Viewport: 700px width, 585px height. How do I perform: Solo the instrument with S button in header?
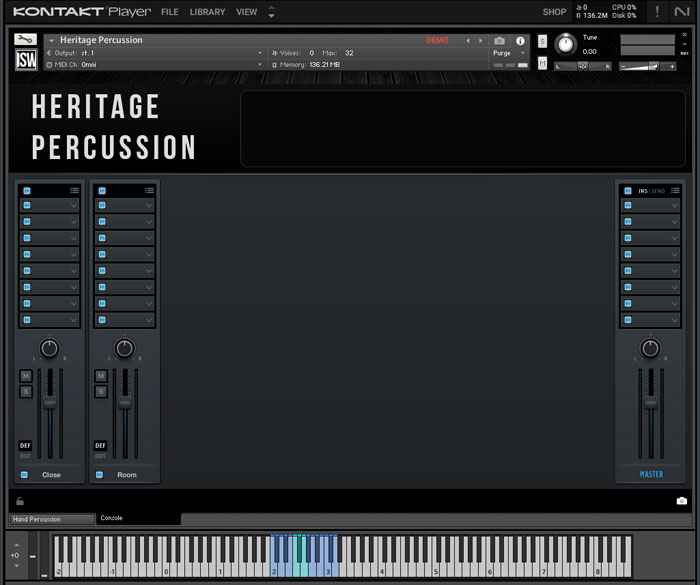tap(542, 42)
